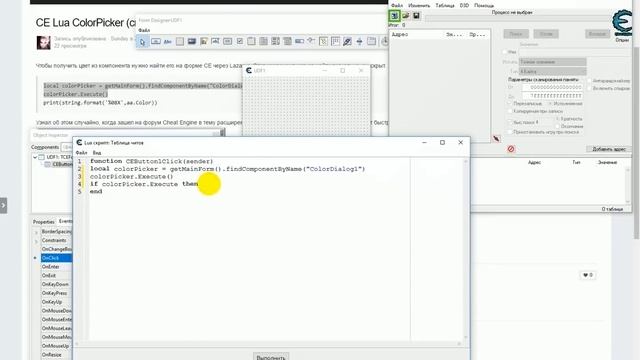Click the red no-entry clear list icon

click(511, 149)
